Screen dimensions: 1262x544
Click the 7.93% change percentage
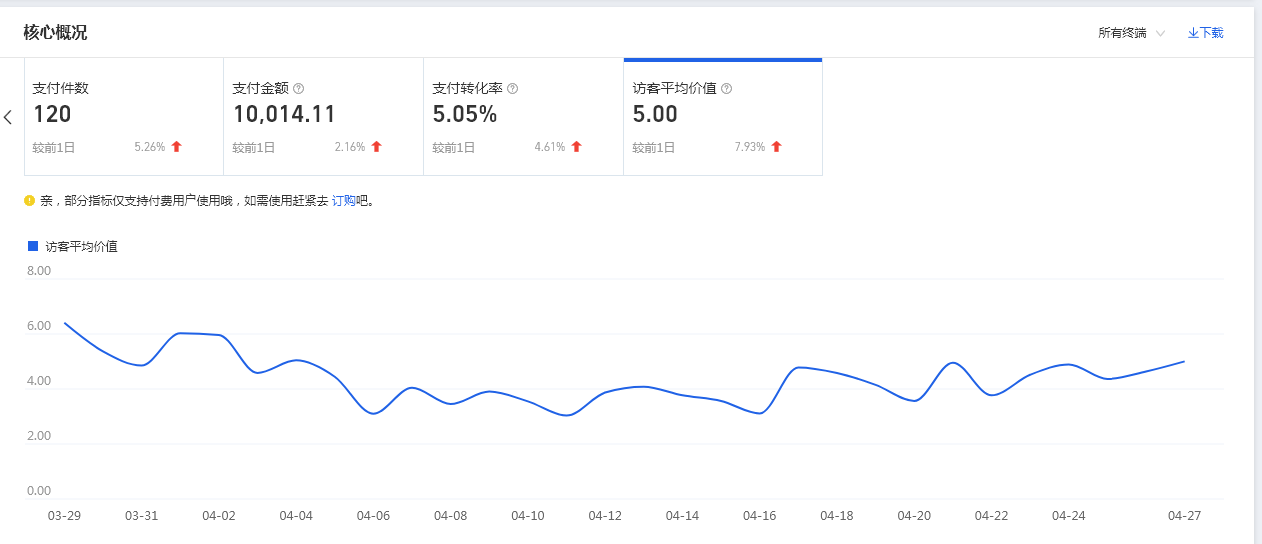[750, 146]
